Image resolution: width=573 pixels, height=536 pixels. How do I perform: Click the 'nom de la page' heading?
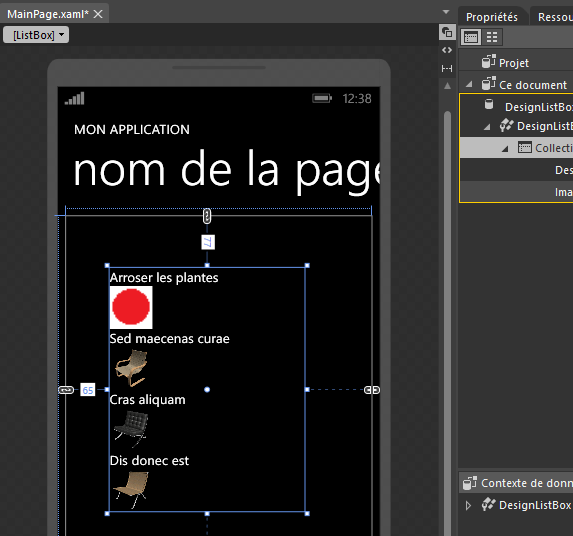point(227,171)
